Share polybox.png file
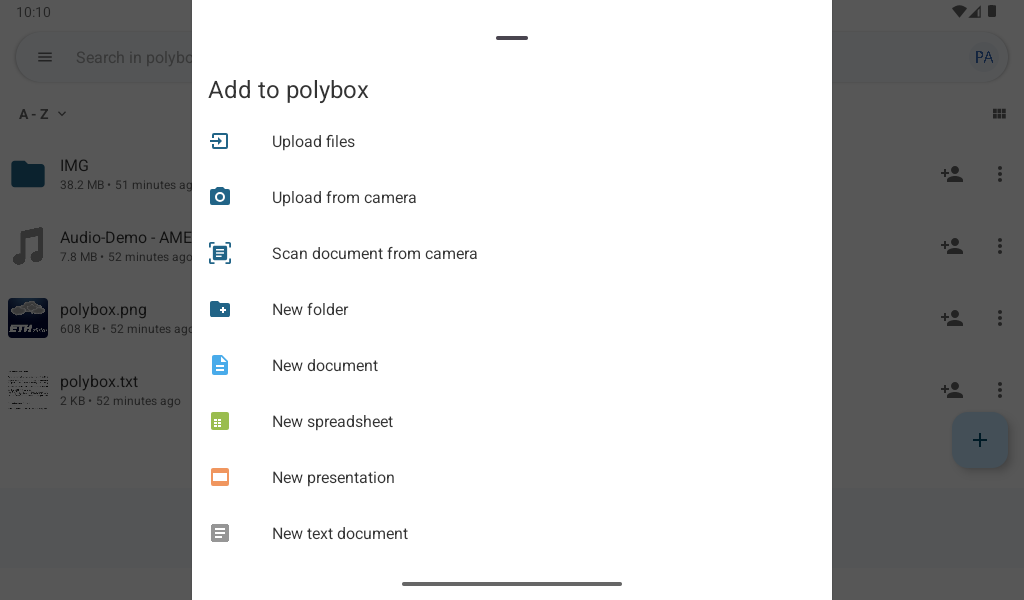This screenshot has width=1024, height=600. [952, 318]
